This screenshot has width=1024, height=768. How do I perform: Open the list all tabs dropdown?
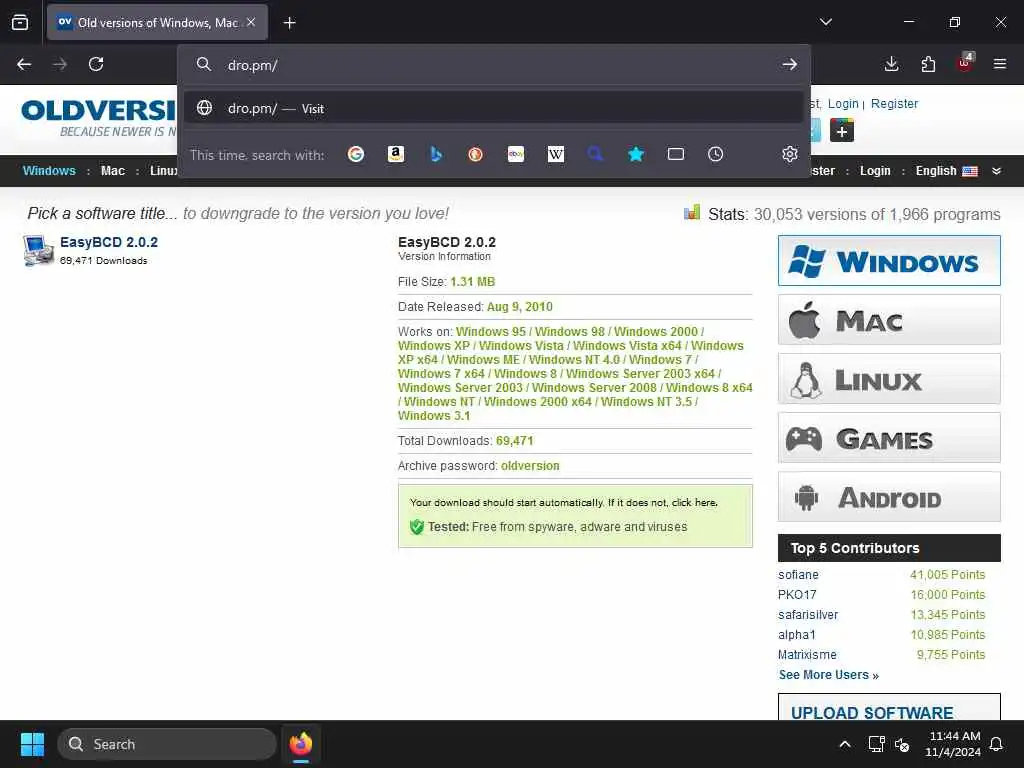tap(826, 22)
